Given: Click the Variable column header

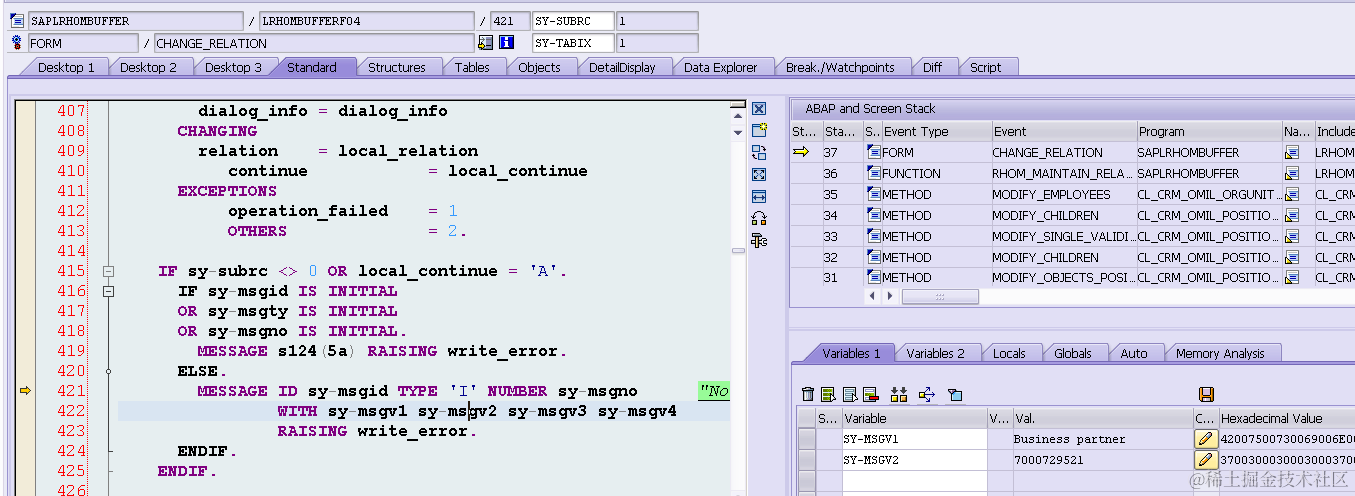Looking at the screenshot, I should pyautogui.click(x=914, y=418).
